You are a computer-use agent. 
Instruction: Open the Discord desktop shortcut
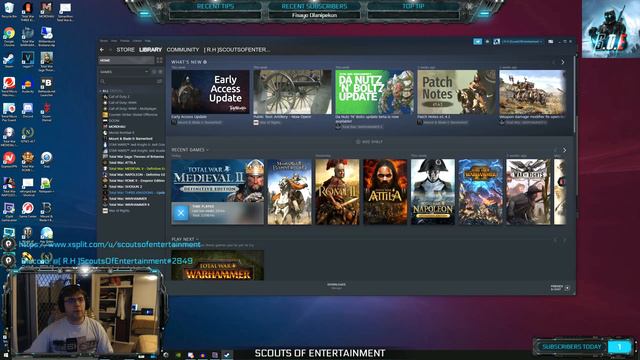27,110
